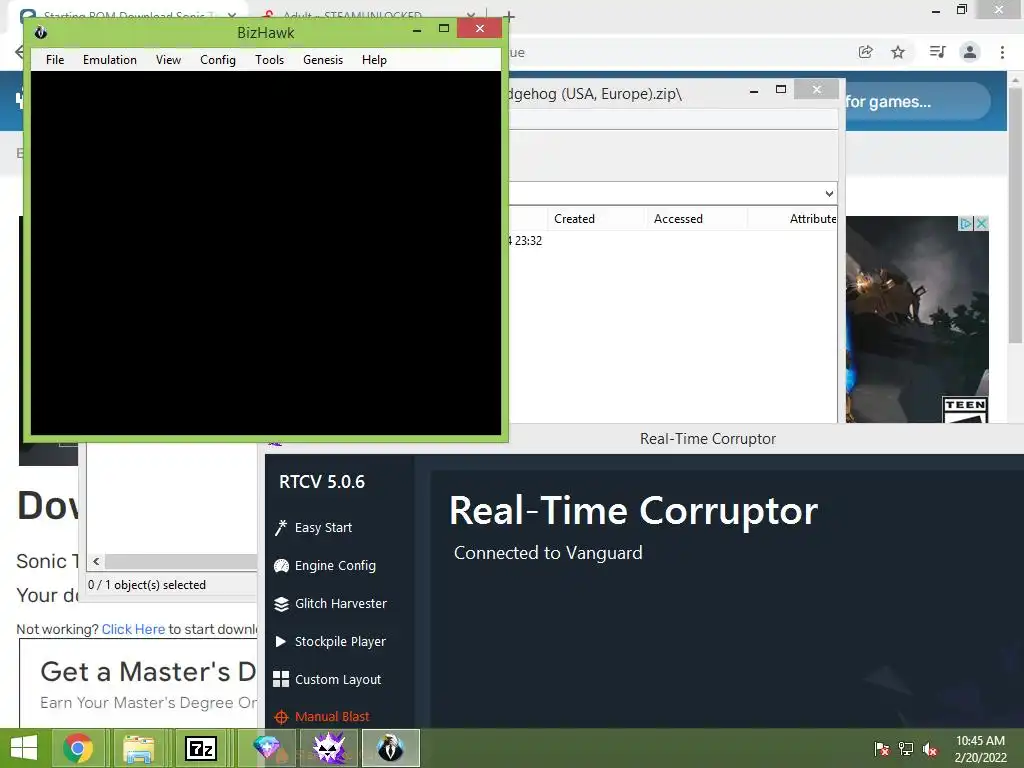Open the Help menu in BizHawk
The height and width of the screenshot is (768, 1024).
374,59
